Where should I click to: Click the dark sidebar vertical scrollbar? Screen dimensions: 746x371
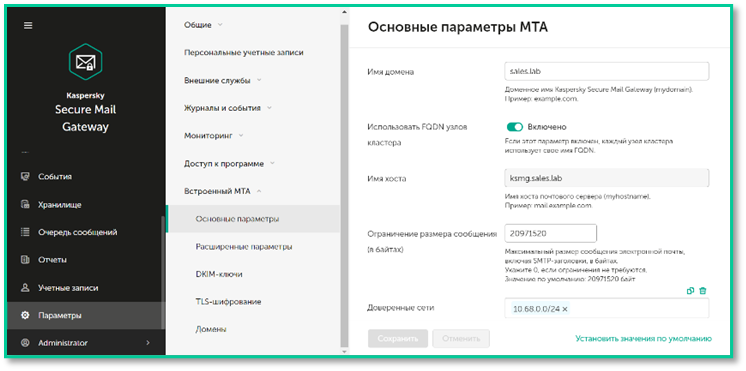163,273
